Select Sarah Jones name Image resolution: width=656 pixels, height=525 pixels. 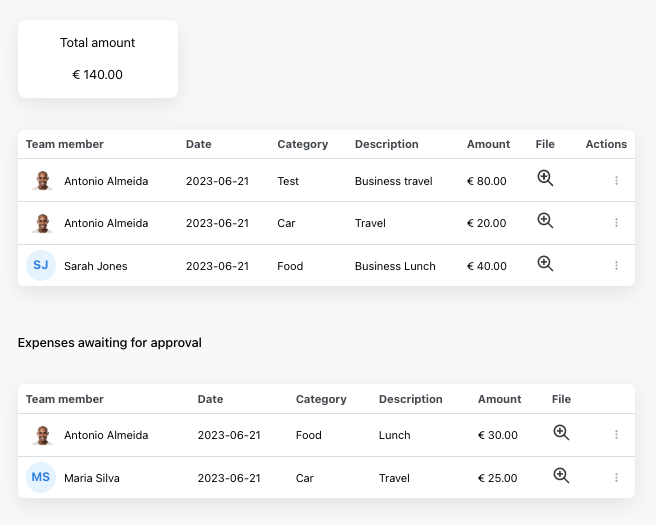tap(95, 266)
